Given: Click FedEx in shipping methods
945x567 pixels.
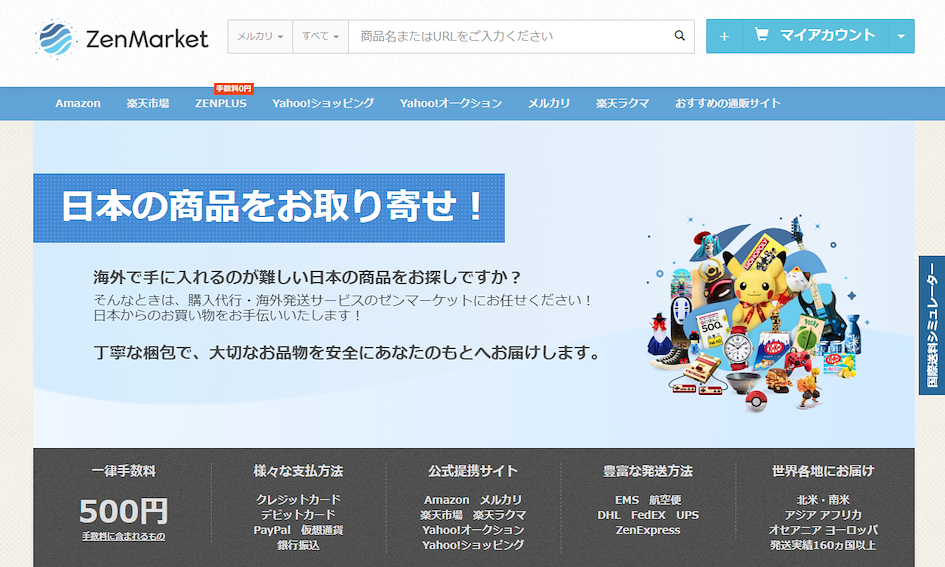Looking at the screenshot, I should tap(648, 515).
